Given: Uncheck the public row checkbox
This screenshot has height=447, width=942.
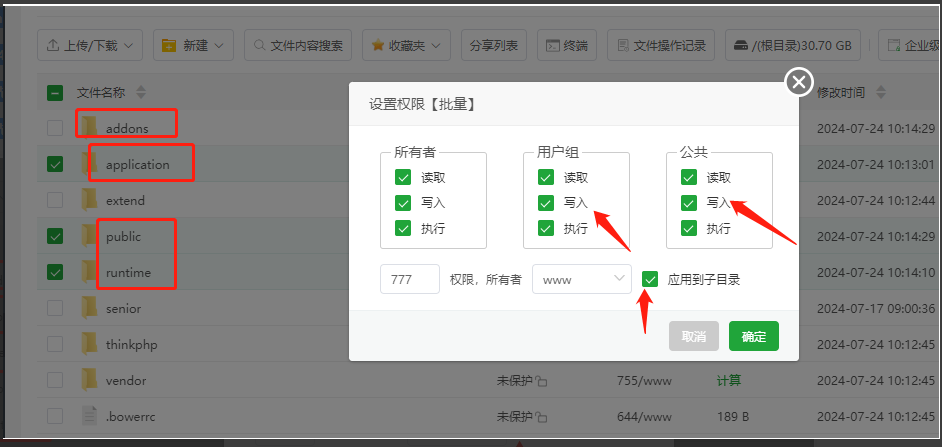Looking at the screenshot, I should [55, 236].
